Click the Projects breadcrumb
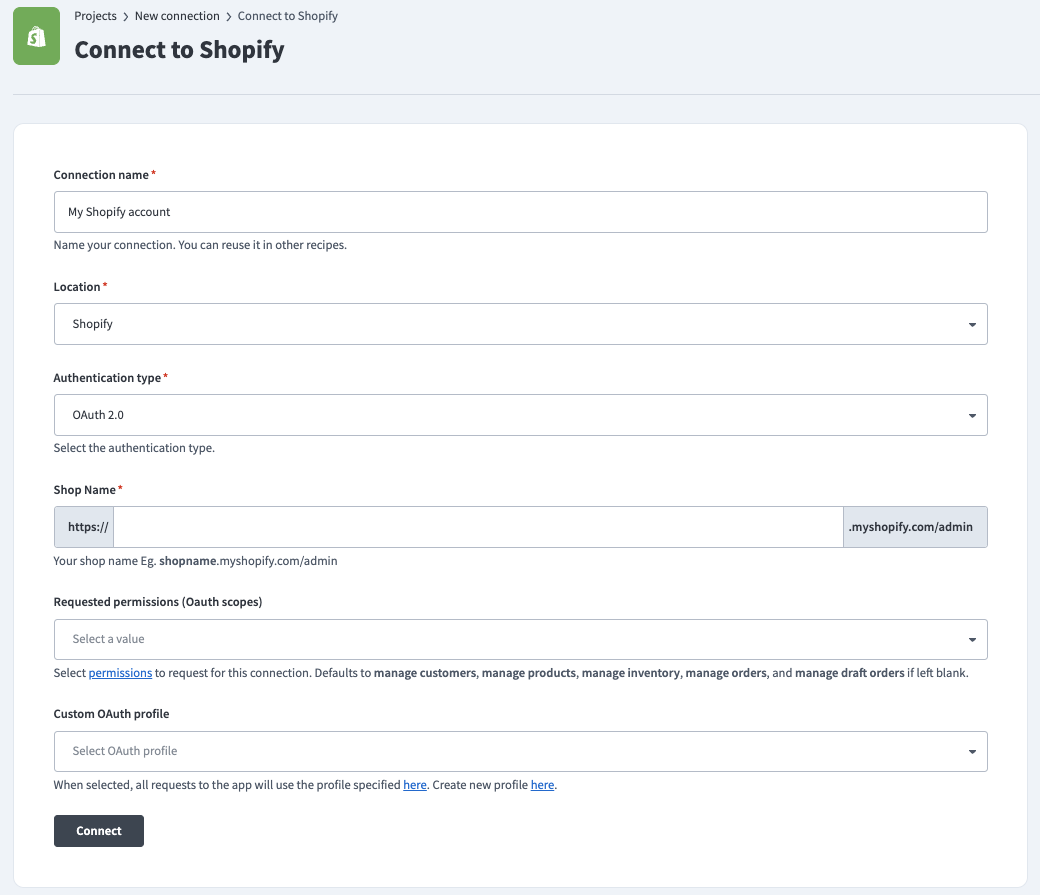 pyautogui.click(x=95, y=15)
